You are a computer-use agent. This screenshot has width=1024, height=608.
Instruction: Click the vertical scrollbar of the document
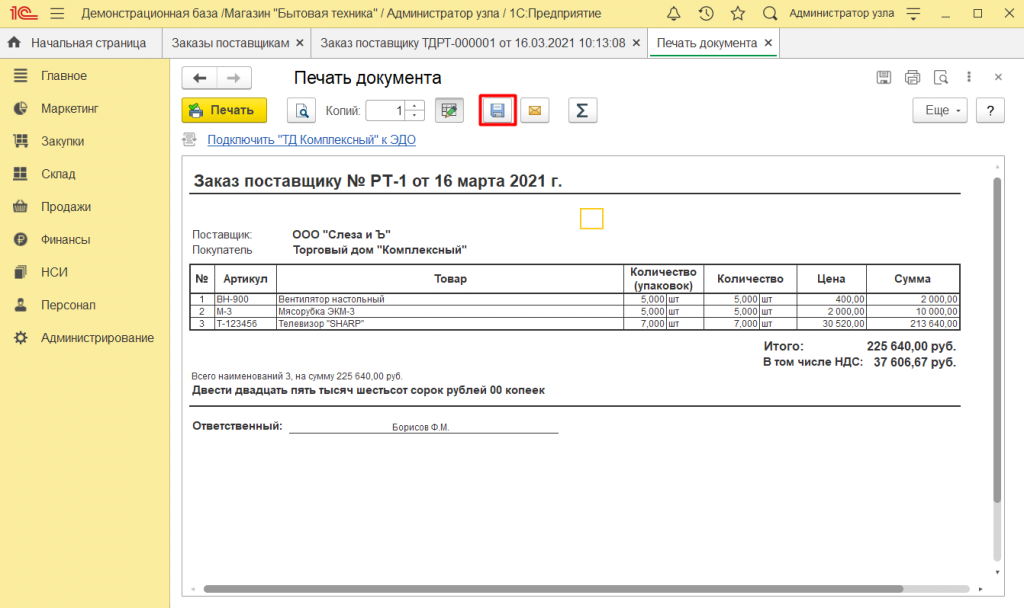click(996, 340)
